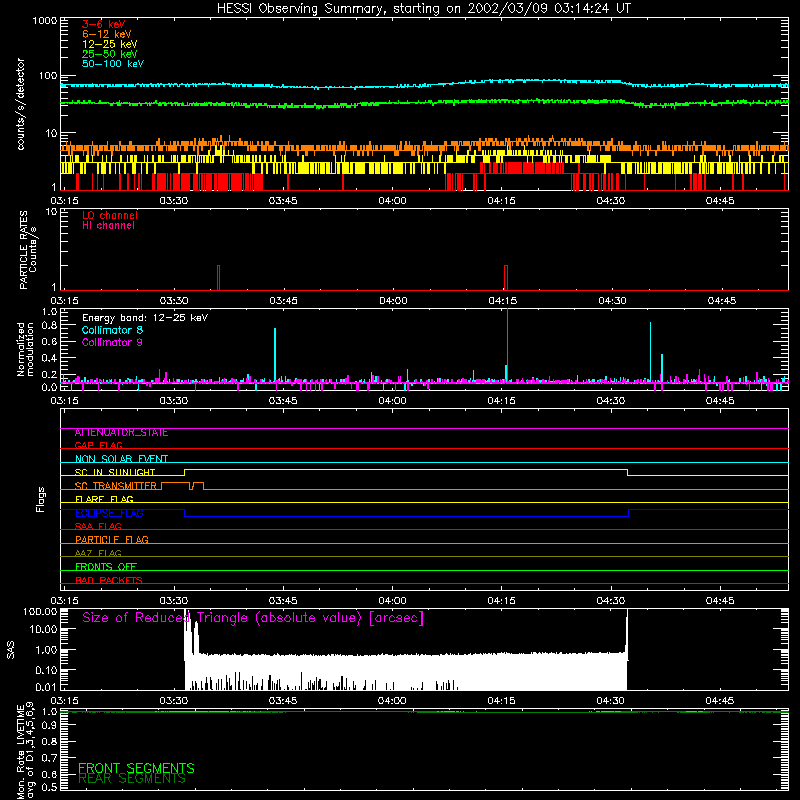Select the yellow '12-25 keV' legend label
800x800 pixels.
[110, 44]
